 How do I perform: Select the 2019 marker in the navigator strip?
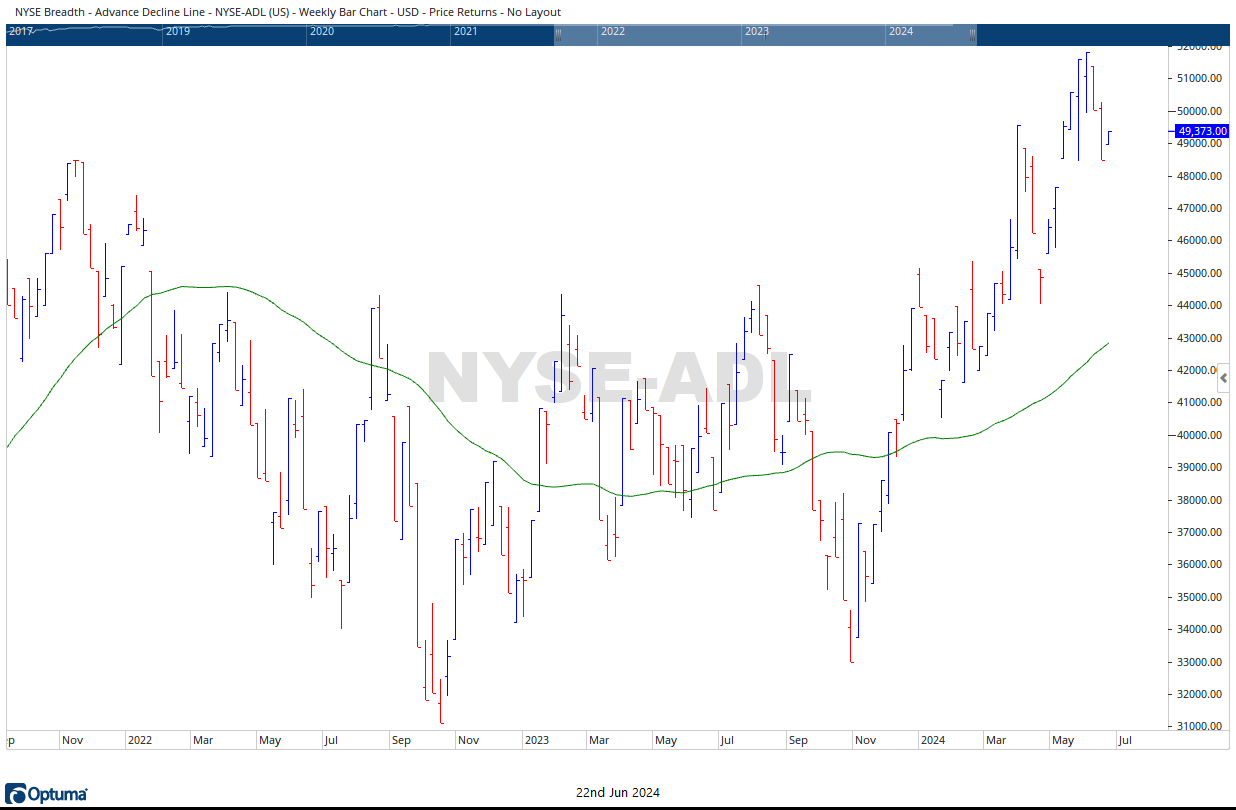coord(179,31)
